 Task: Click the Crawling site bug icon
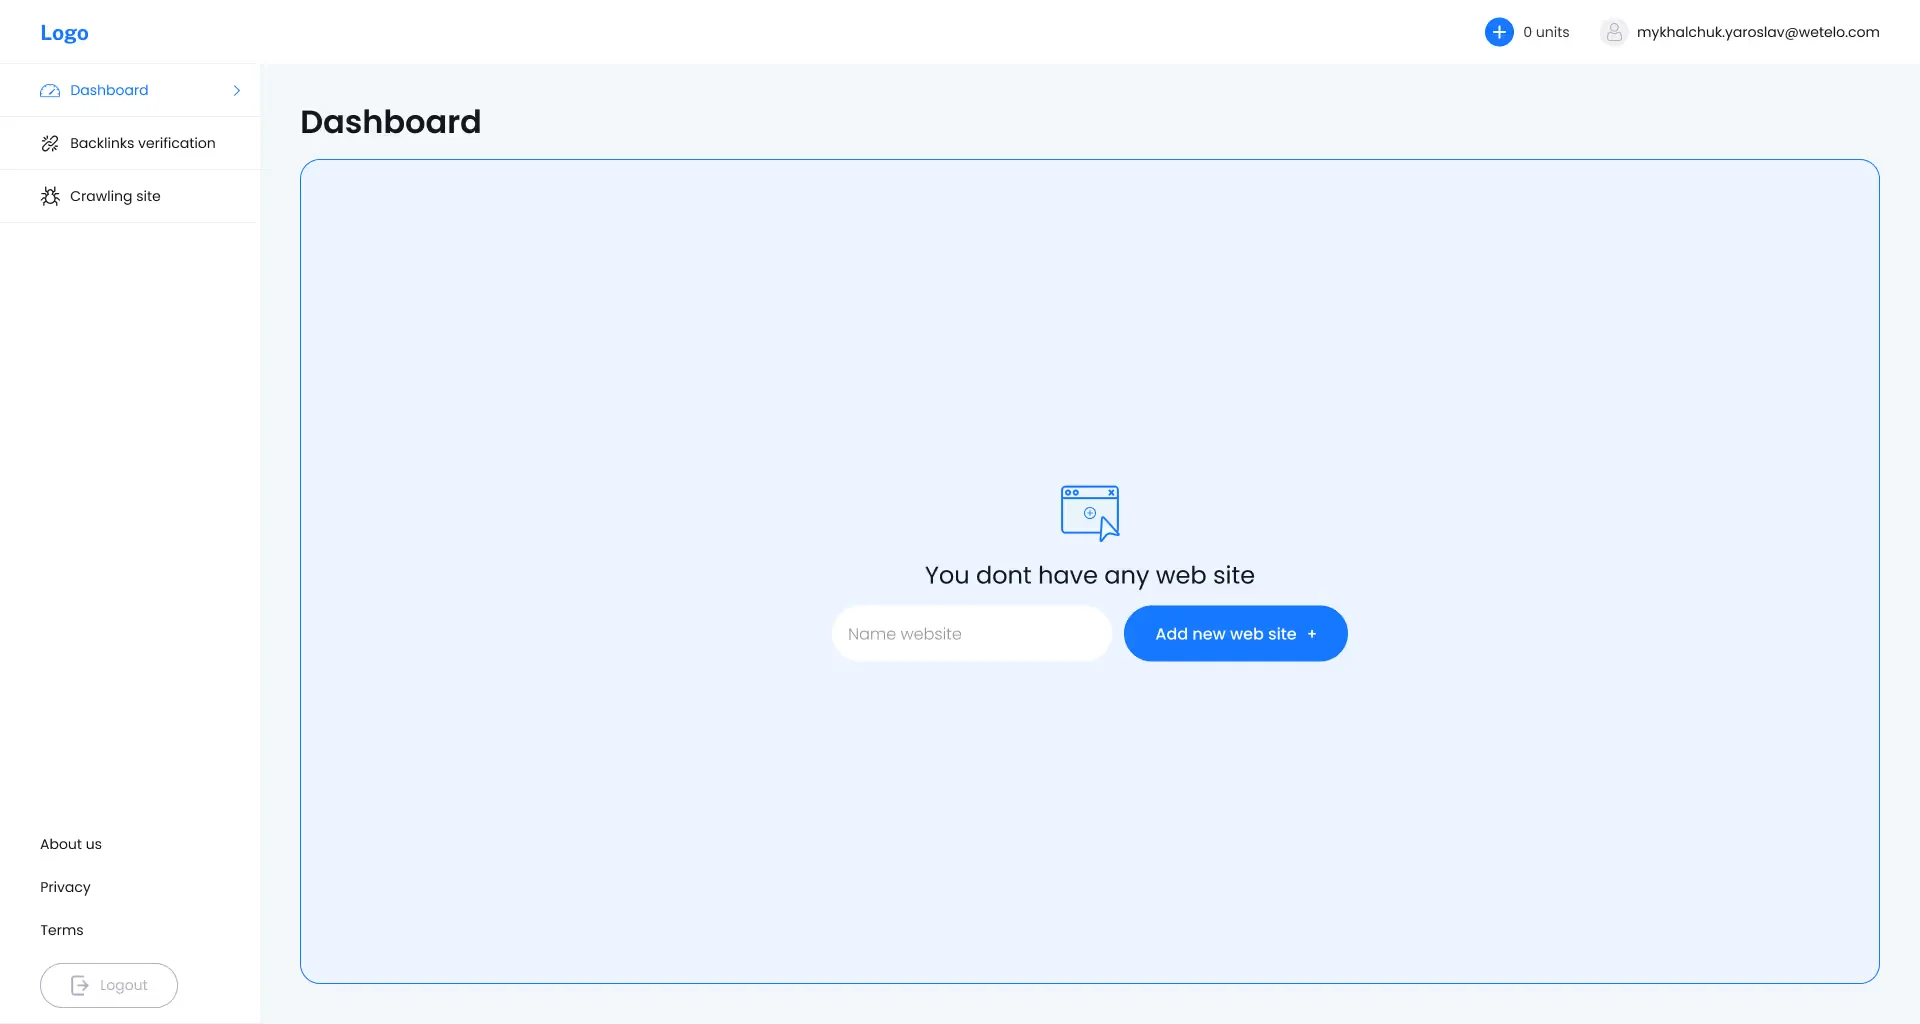50,196
